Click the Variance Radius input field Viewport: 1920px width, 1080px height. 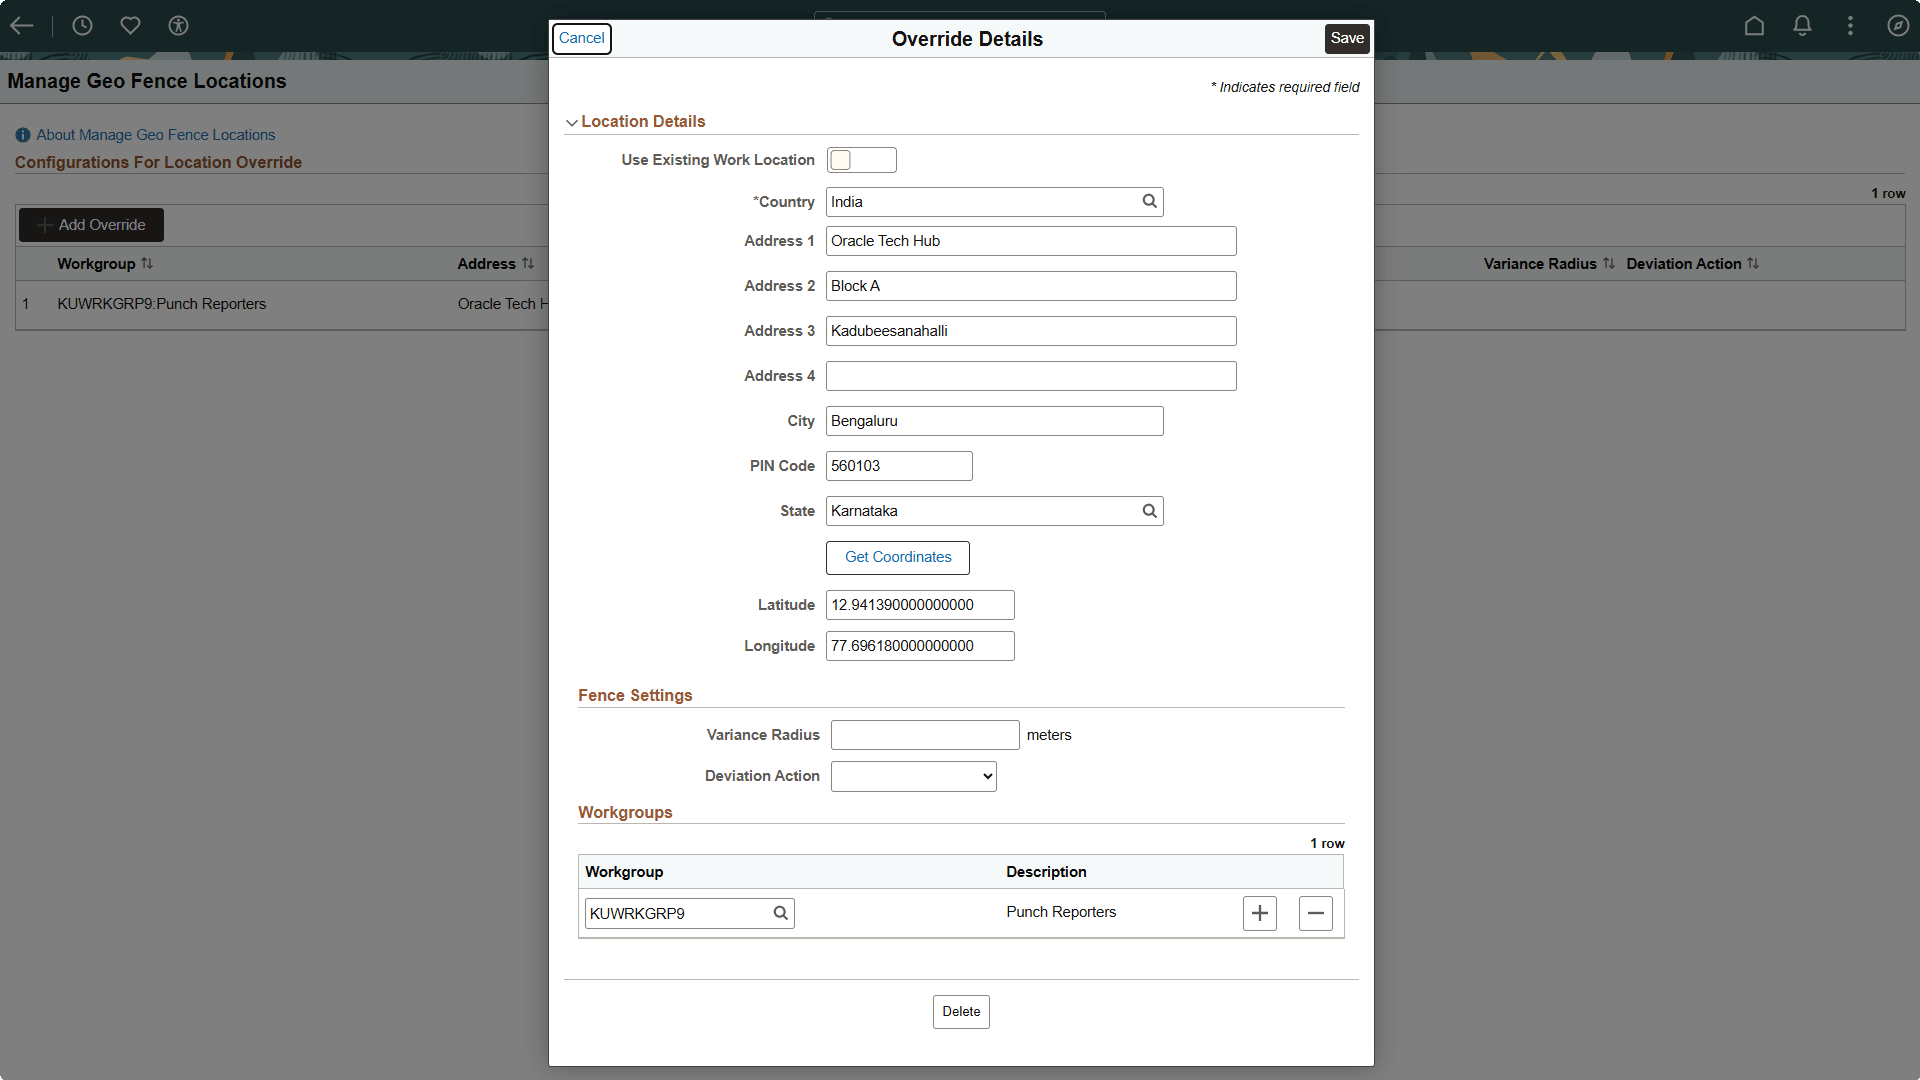pos(924,735)
